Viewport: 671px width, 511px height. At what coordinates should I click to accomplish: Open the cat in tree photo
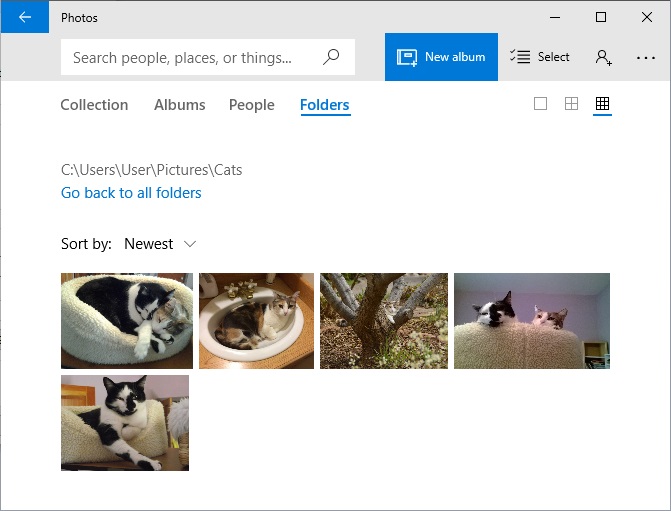click(x=384, y=321)
